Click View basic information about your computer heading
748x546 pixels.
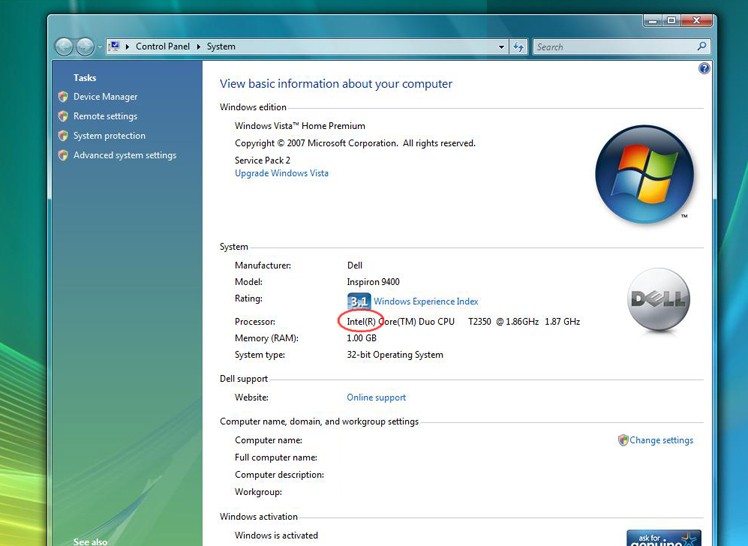336,84
